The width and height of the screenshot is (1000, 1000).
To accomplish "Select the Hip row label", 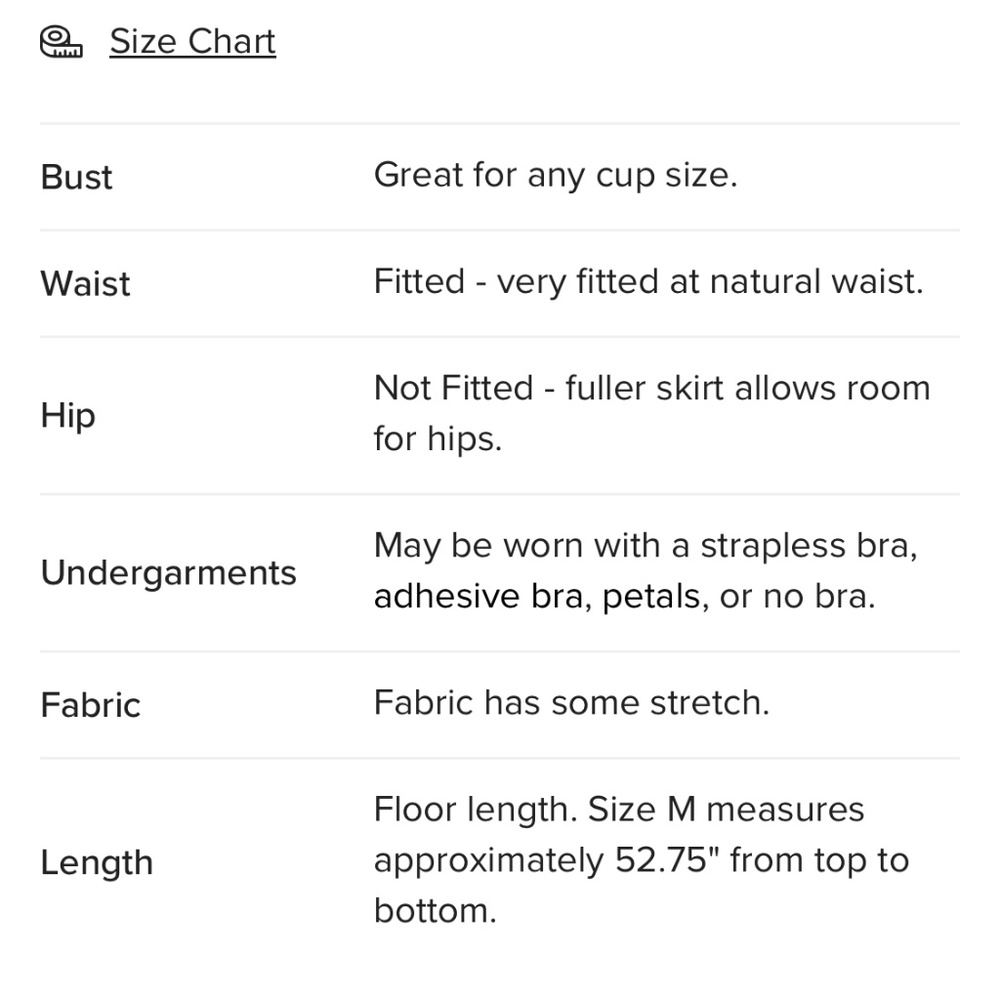I will [x=68, y=416].
